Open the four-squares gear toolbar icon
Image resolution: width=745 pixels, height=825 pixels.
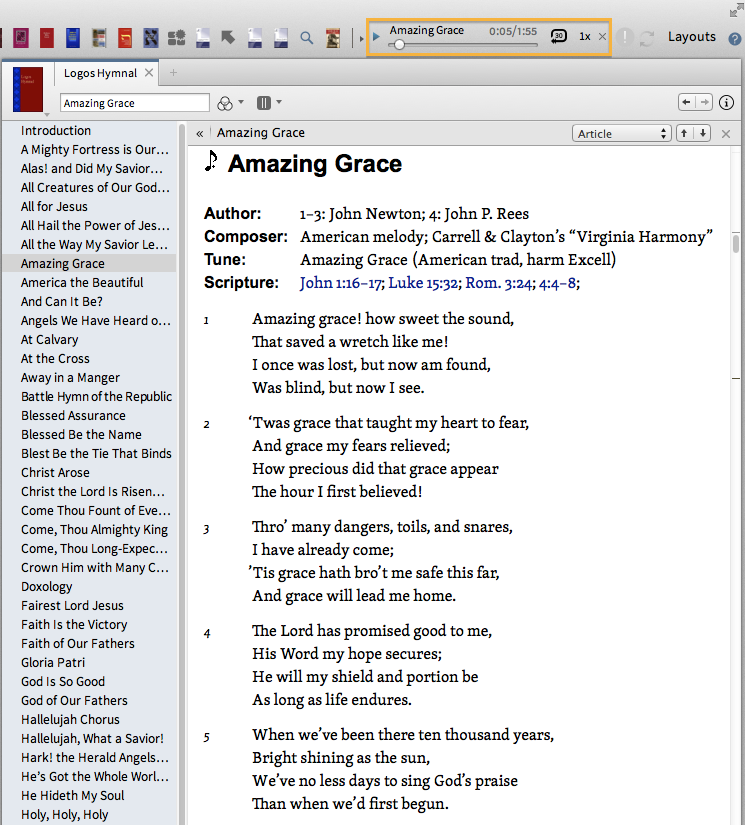(176, 37)
